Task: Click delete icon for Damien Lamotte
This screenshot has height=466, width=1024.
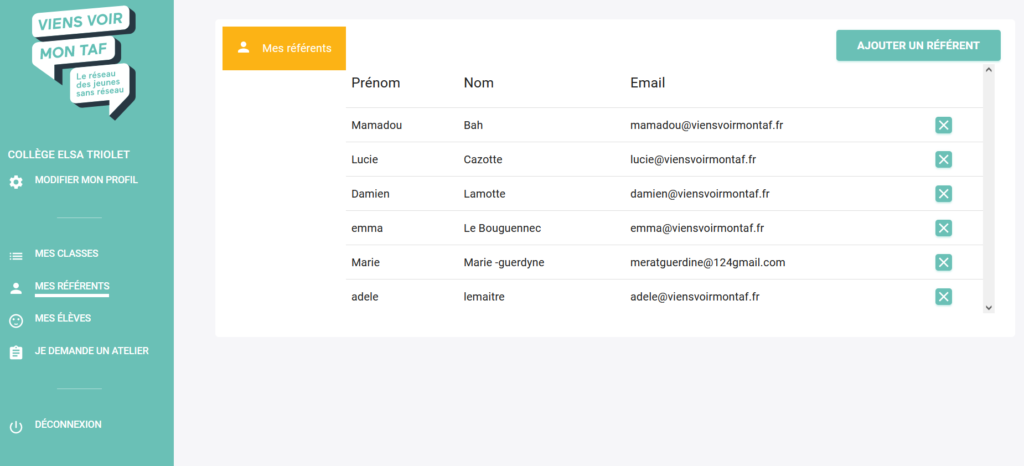Action: click(943, 194)
